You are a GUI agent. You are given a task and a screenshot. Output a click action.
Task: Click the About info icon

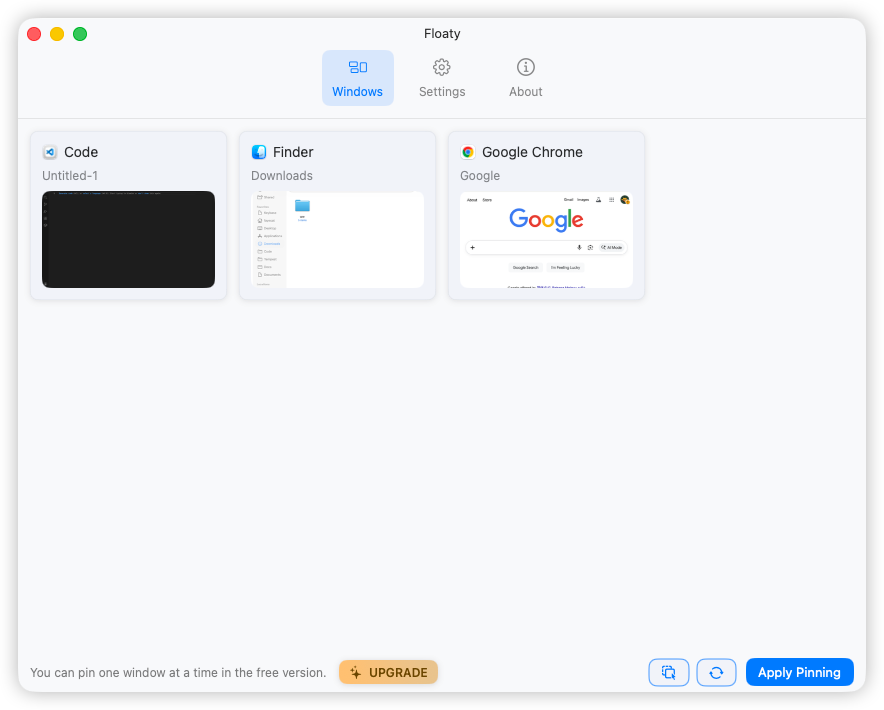[x=525, y=68]
